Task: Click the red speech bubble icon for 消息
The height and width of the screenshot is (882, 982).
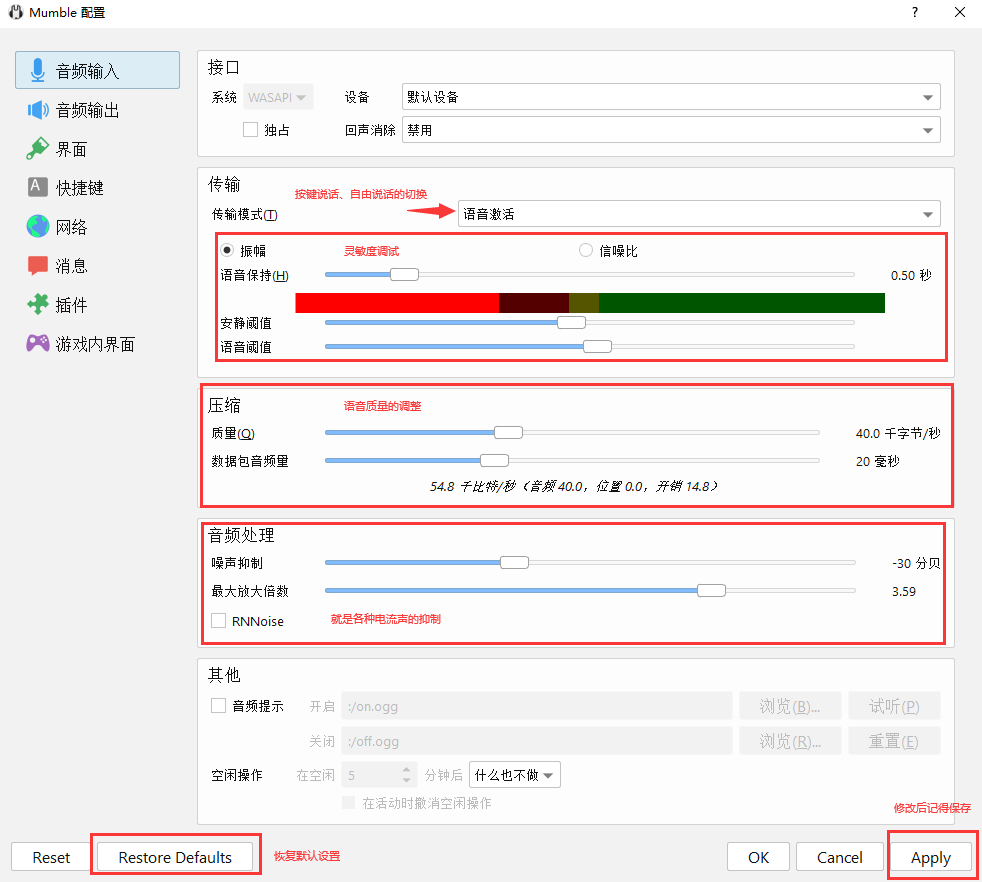Action: point(38,265)
